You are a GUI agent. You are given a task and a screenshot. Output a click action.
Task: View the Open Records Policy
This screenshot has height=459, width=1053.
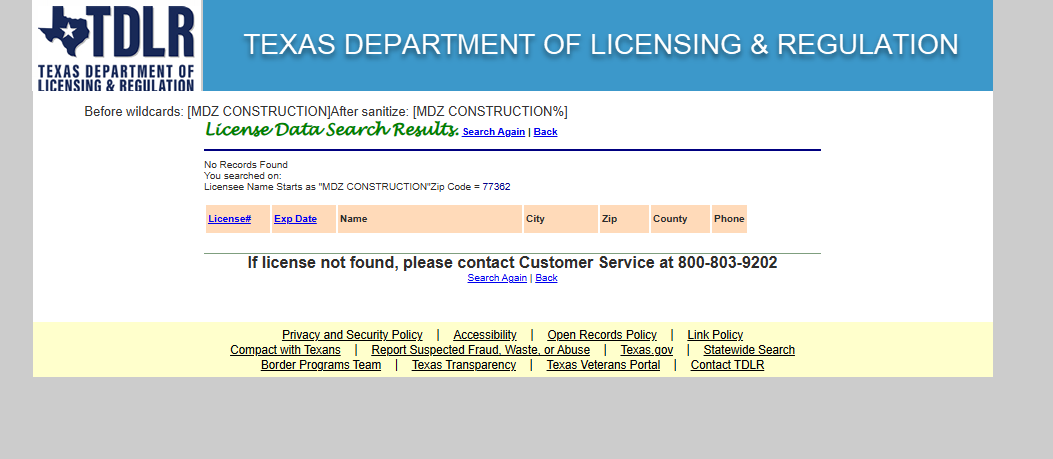tap(602, 335)
